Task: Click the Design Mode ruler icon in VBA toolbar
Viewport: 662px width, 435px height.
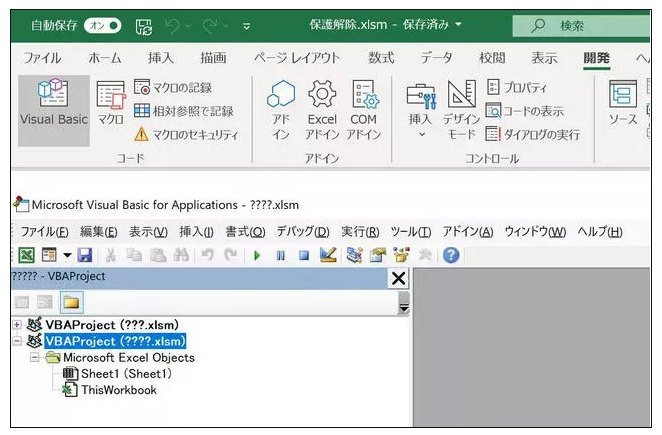Action: 328,255
